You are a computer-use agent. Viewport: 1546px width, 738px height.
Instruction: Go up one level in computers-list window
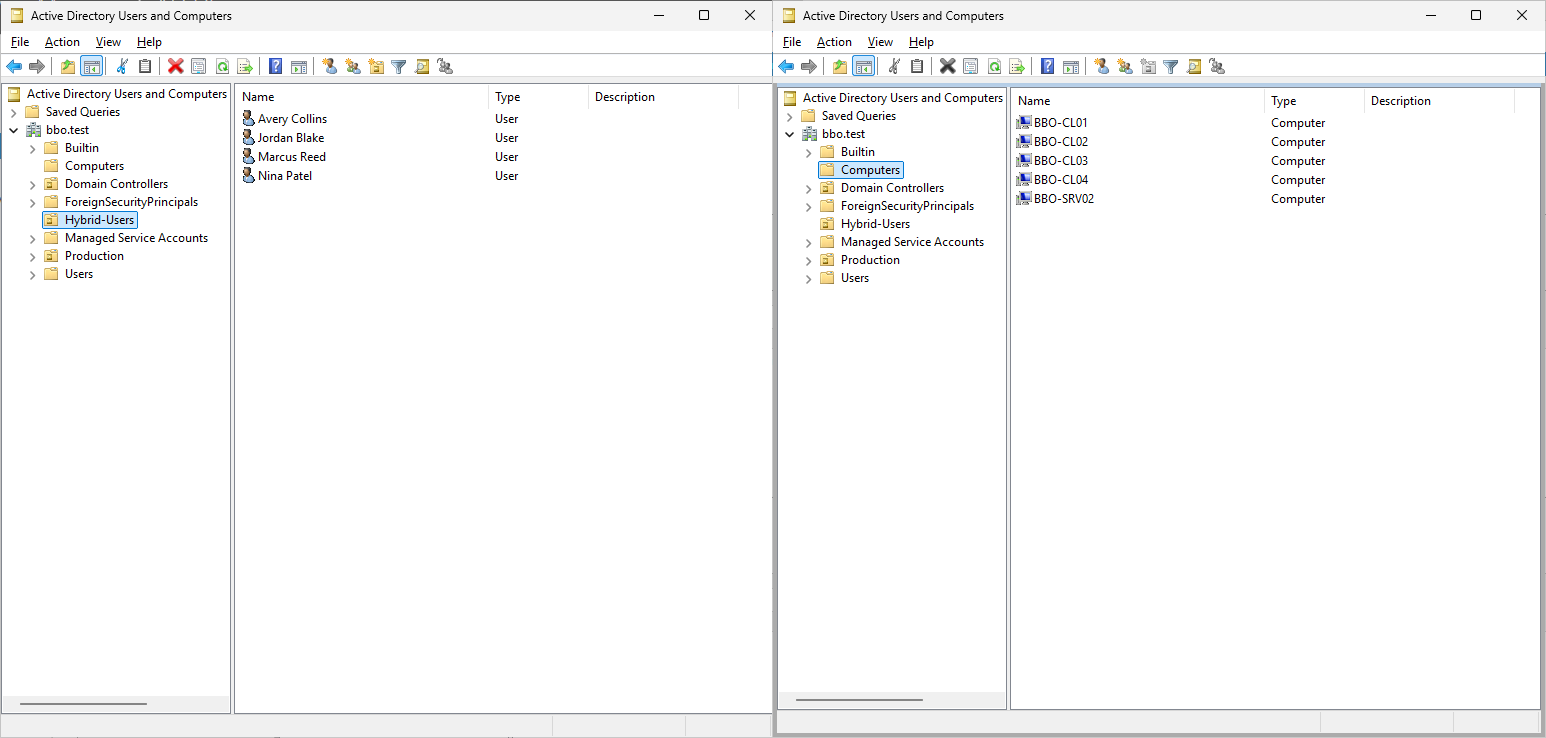[x=840, y=66]
